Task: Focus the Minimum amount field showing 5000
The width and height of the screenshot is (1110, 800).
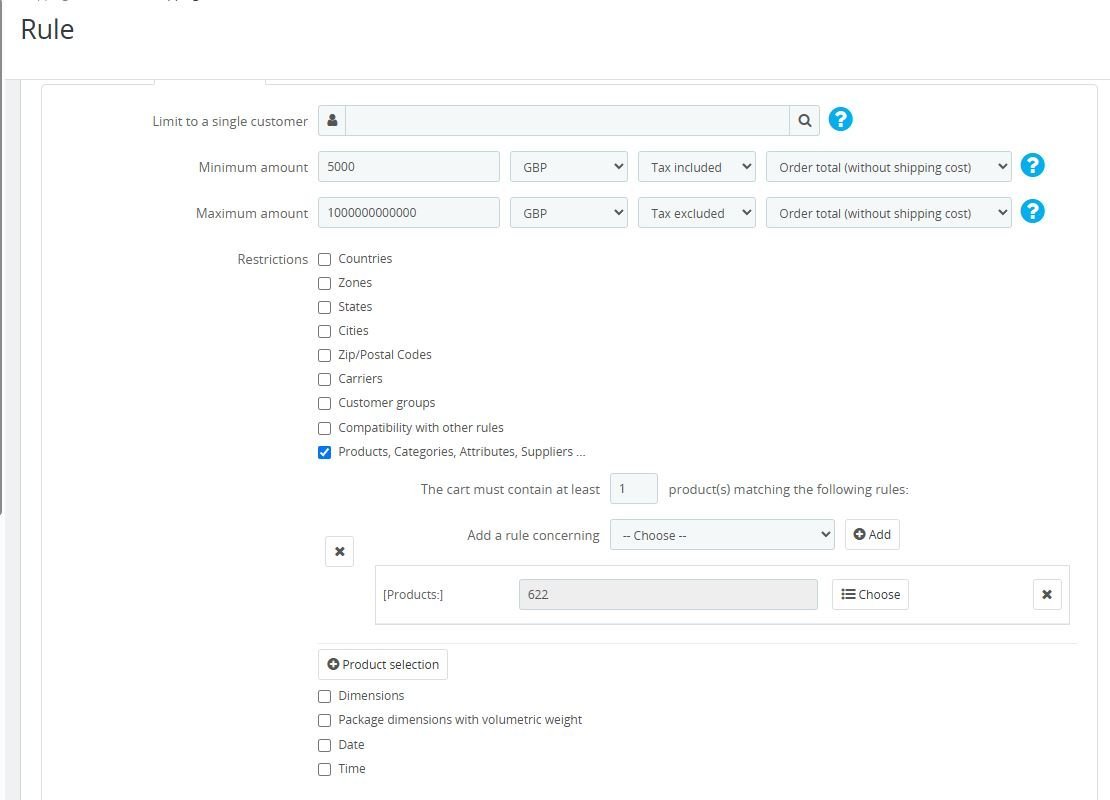Action: pyautogui.click(x=408, y=166)
